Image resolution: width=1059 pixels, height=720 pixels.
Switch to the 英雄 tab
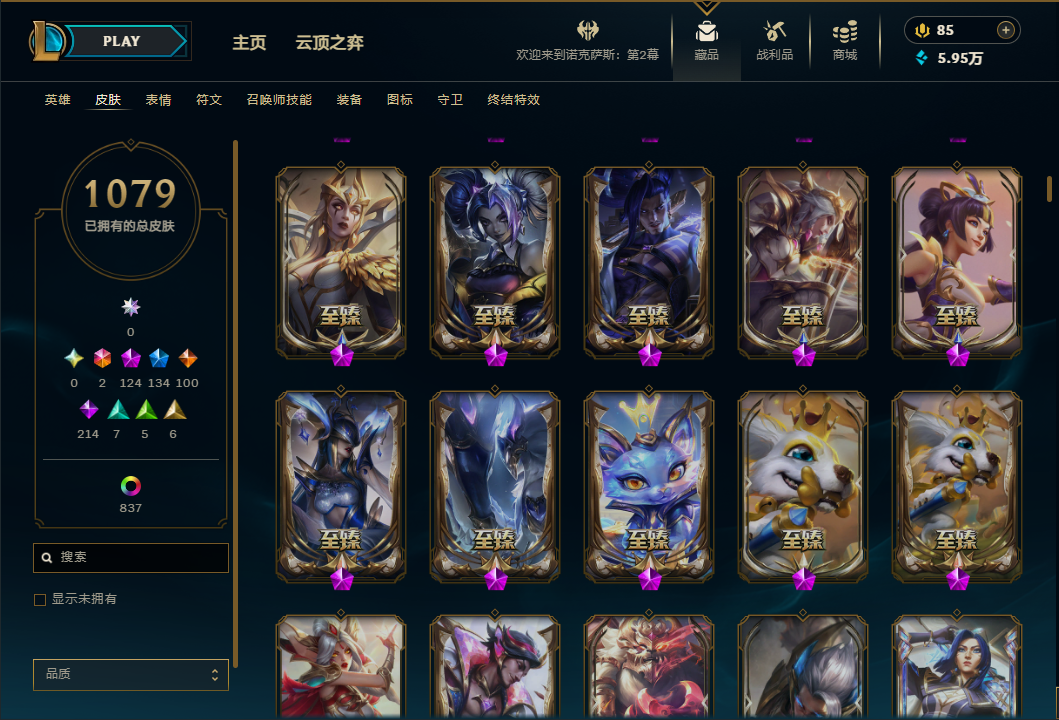coord(57,100)
